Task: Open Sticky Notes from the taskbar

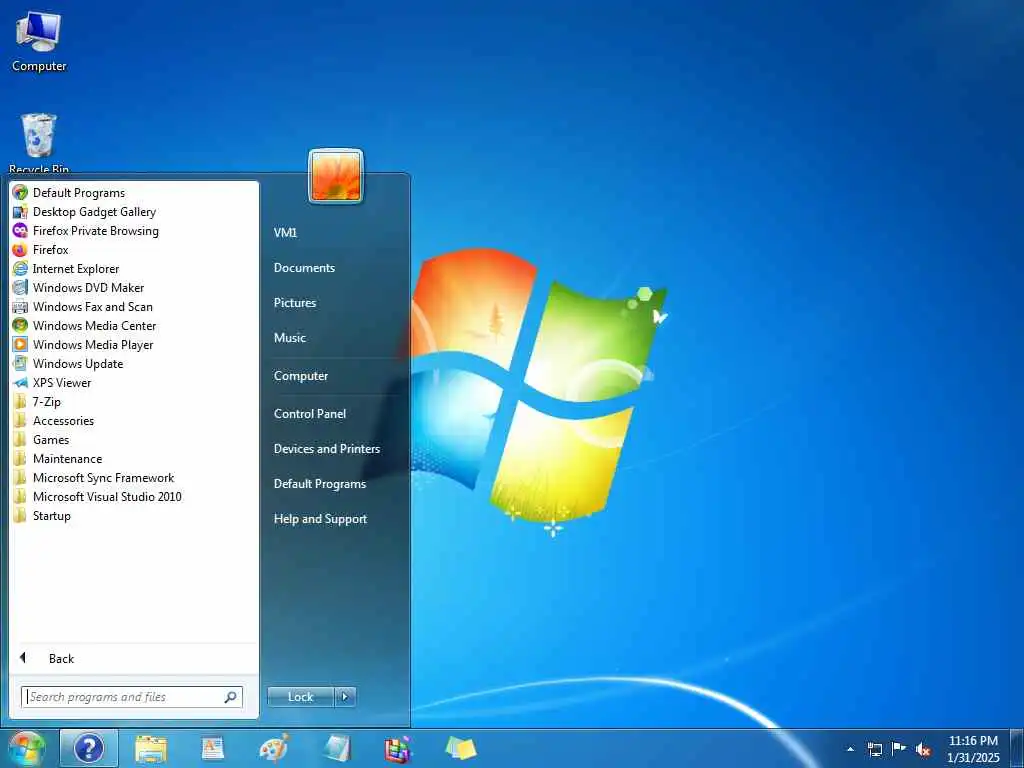Action: [x=460, y=748]
